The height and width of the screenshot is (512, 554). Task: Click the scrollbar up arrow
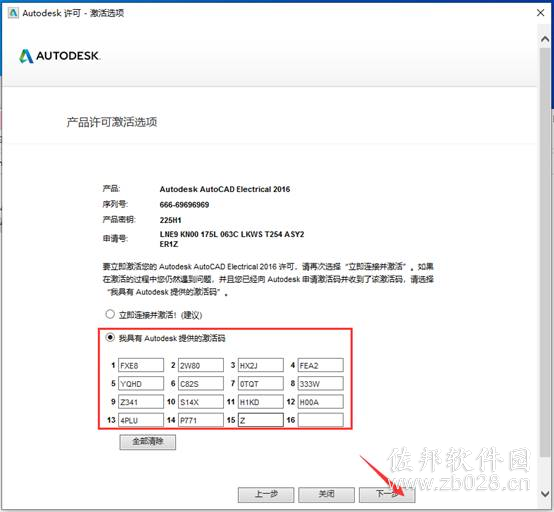coord(545,39)
